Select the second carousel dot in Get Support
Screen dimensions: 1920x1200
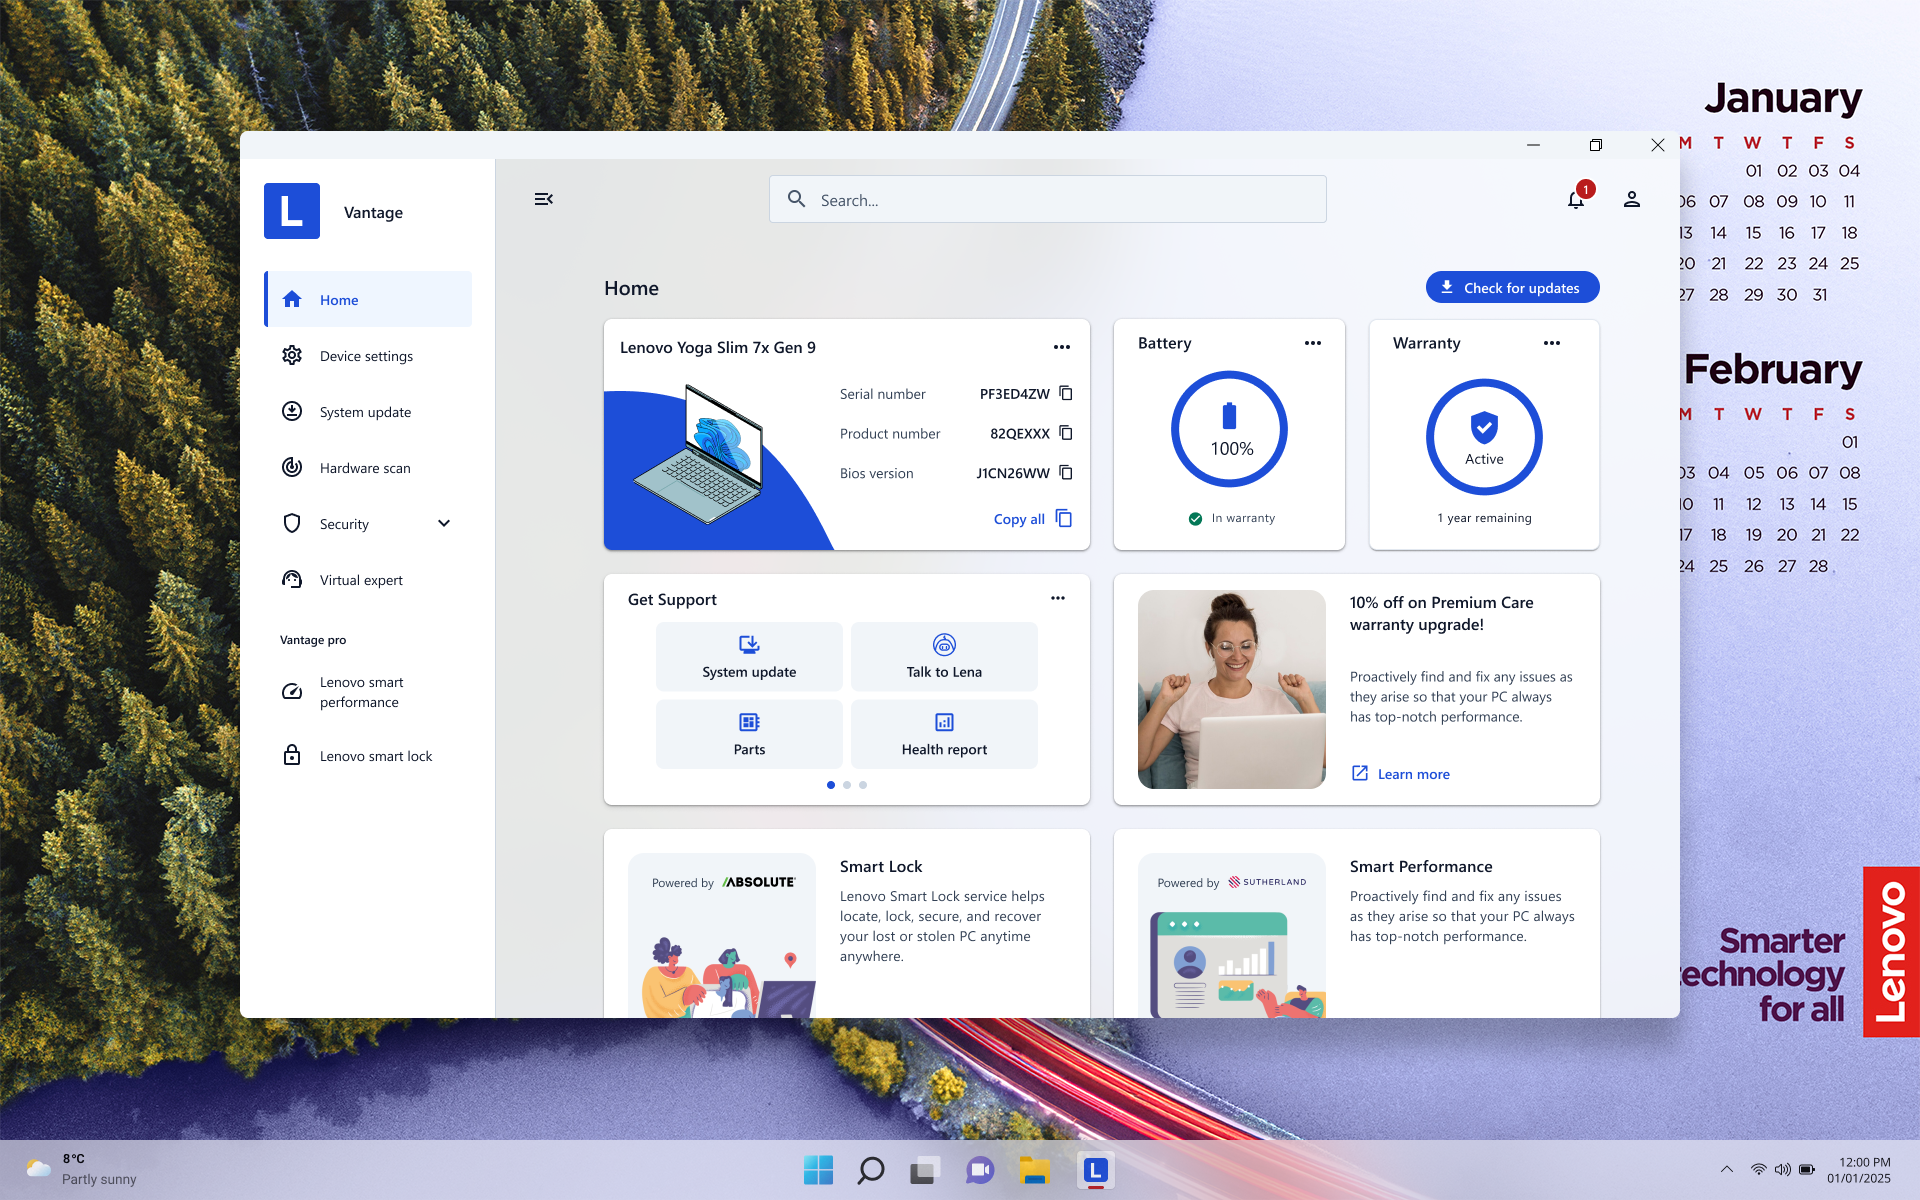pos(847,785)
